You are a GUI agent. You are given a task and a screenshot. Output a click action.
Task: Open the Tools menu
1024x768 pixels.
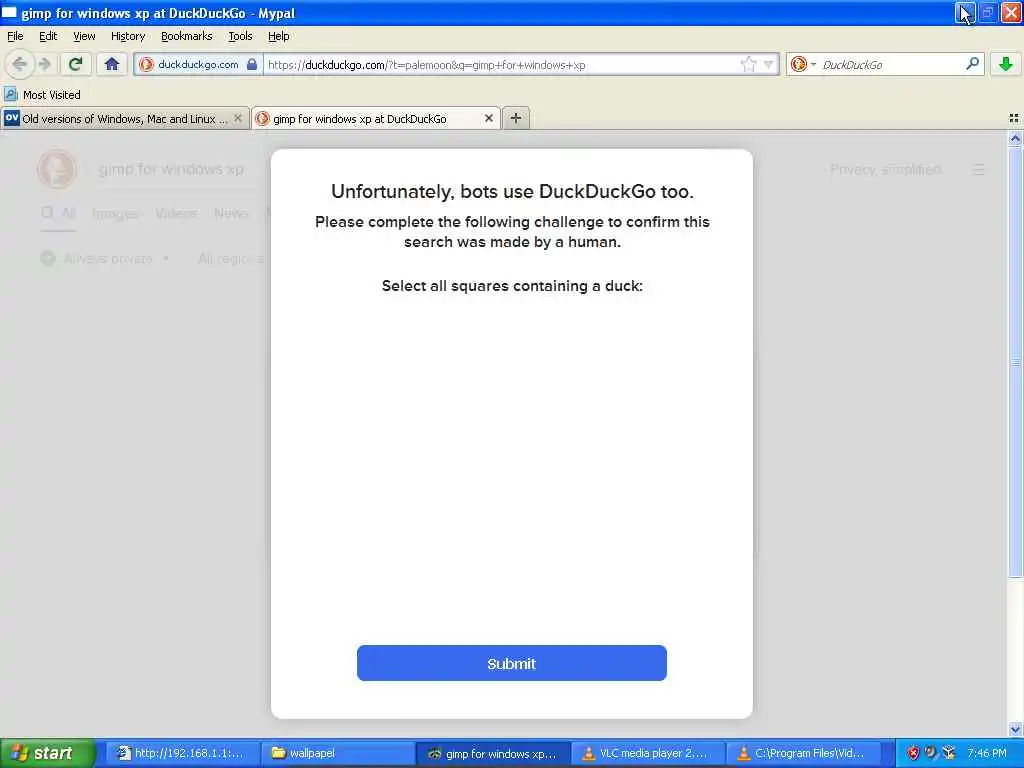click(240, 36)
